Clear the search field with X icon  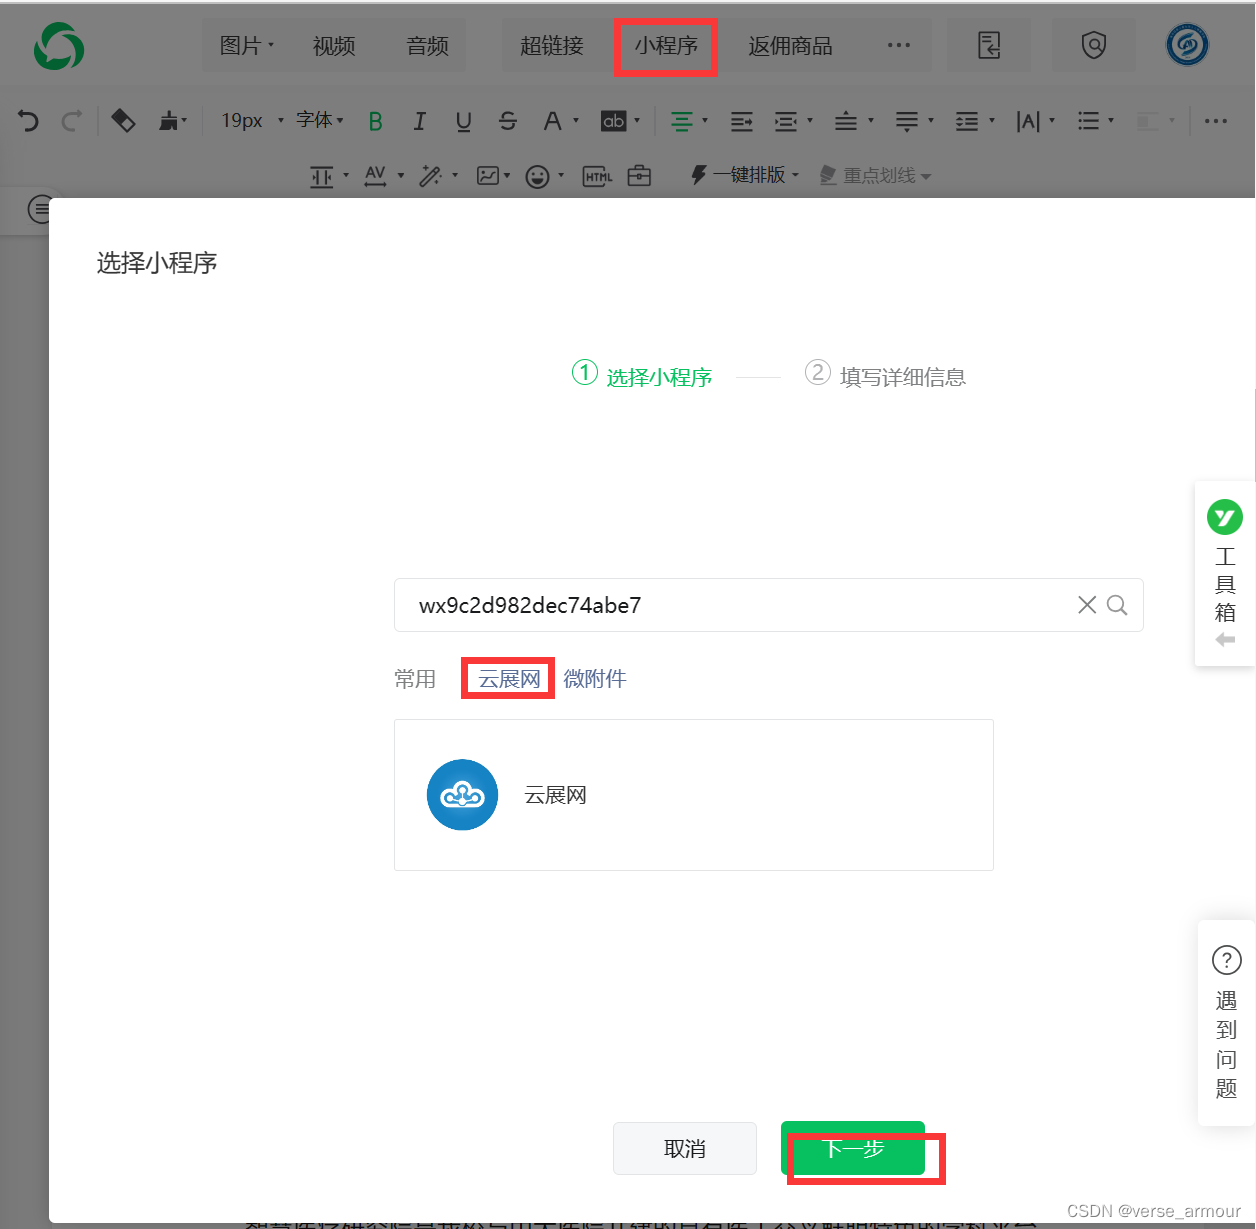pos(1087,605)
